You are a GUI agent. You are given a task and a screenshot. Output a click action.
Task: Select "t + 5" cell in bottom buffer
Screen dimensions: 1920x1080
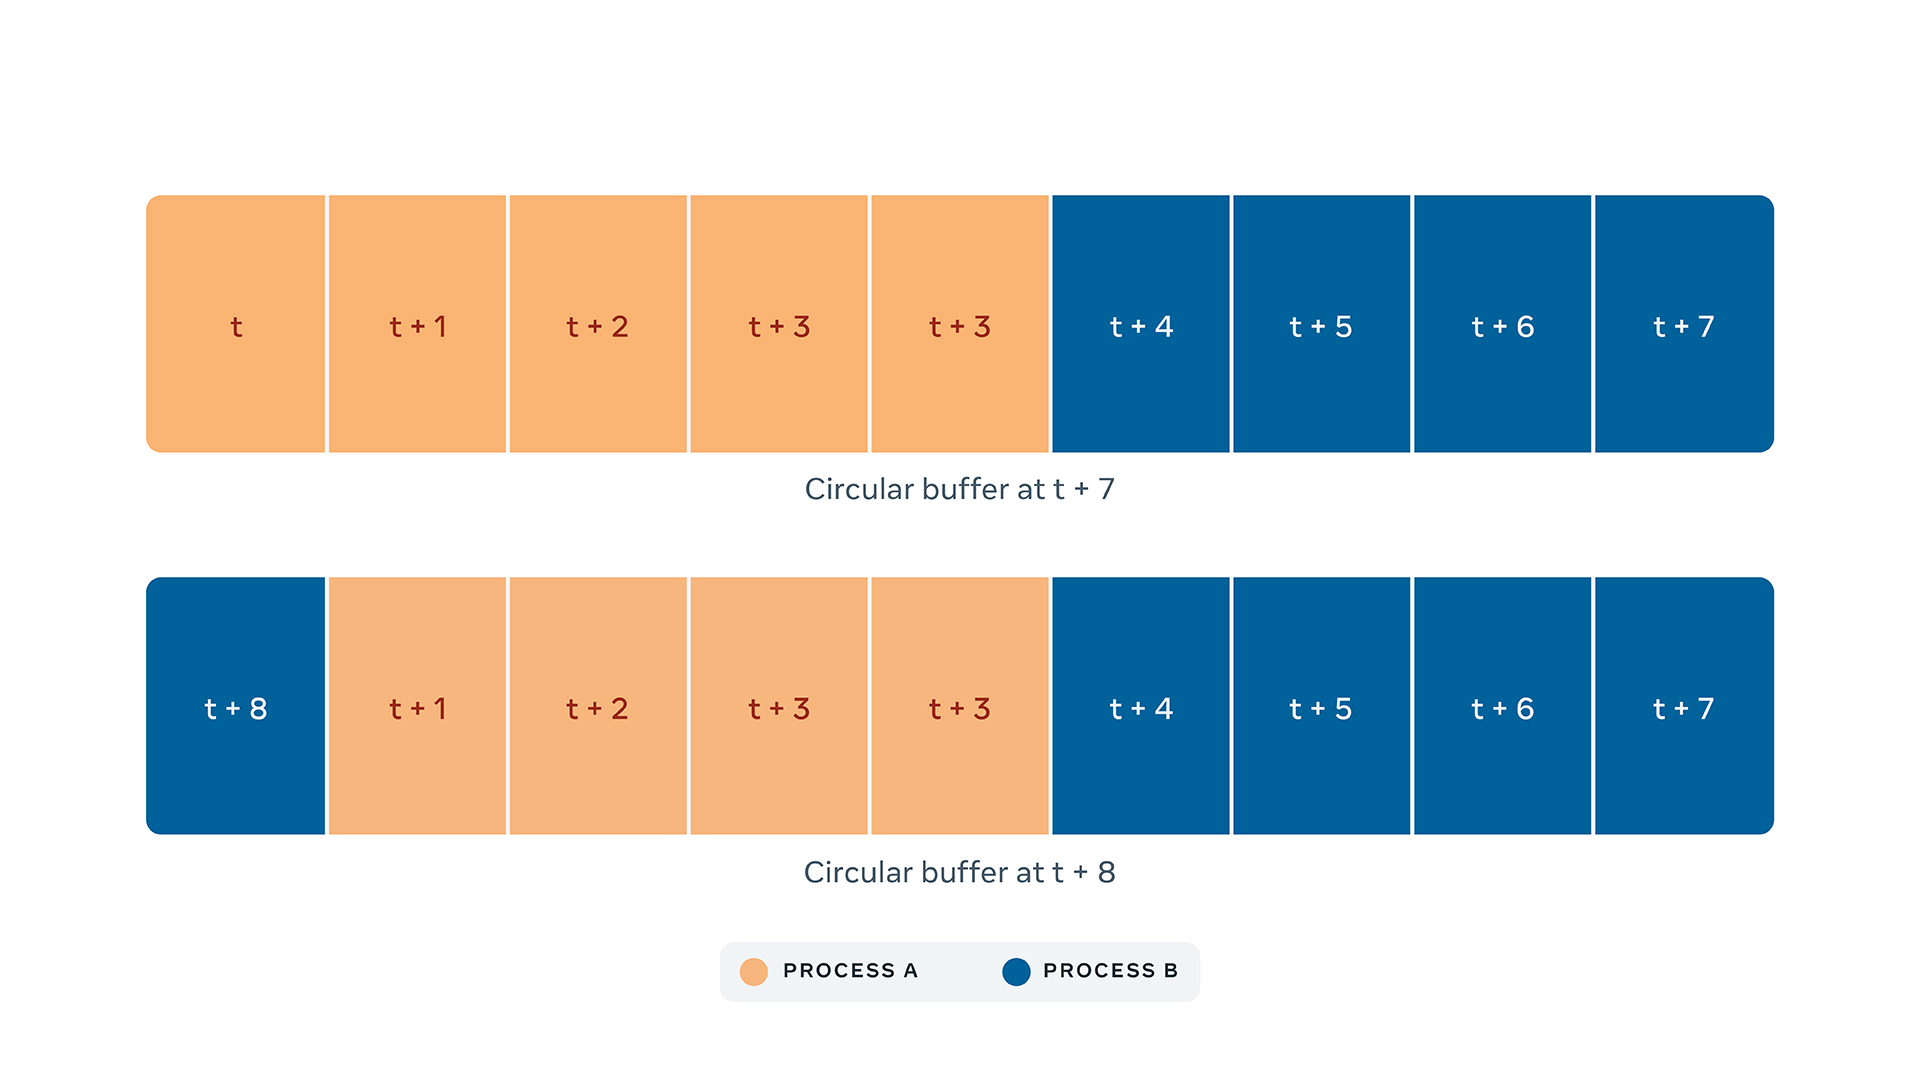(1321, 706)
